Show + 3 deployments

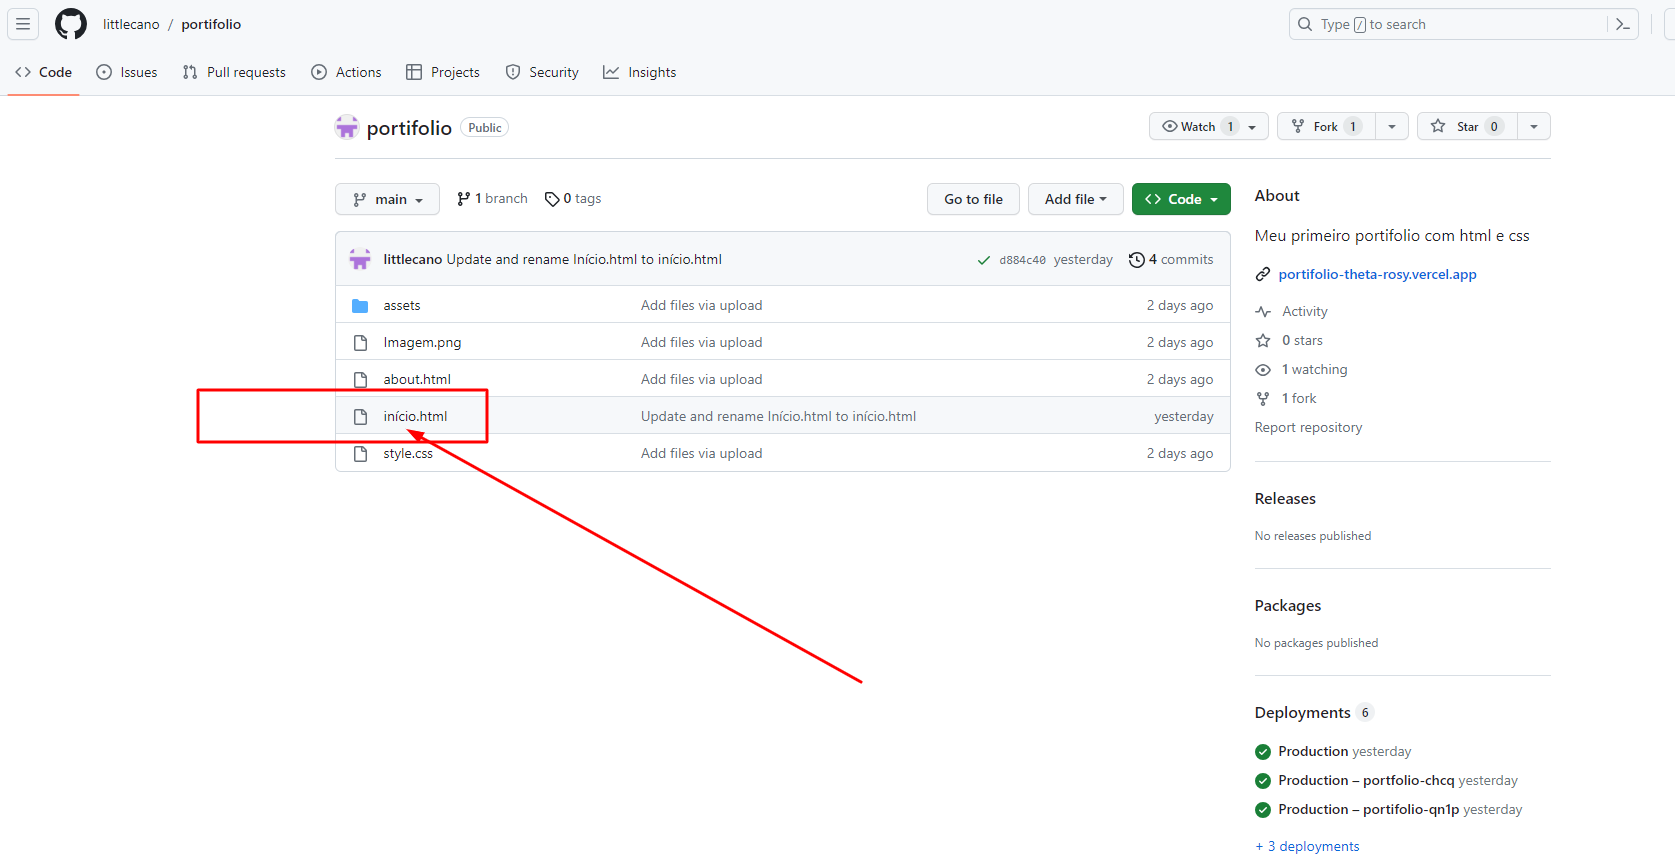click(1307, 846)
